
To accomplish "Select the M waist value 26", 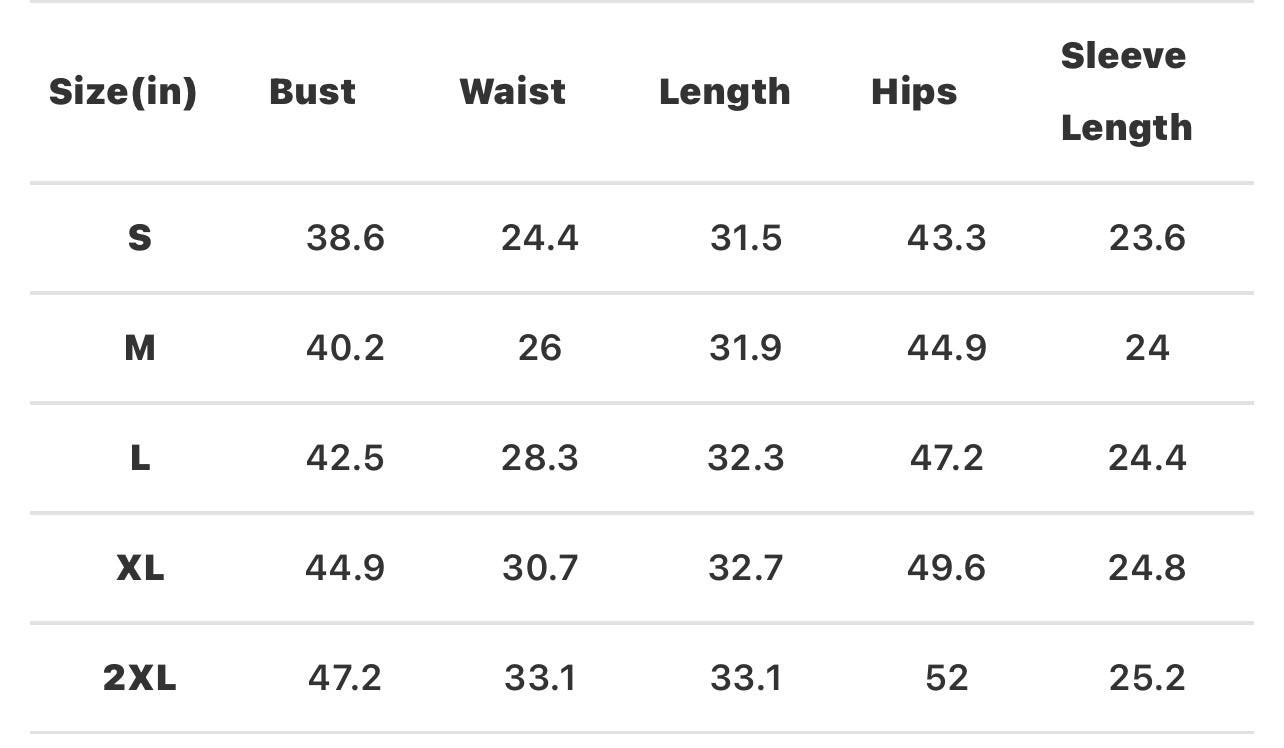I will point(540,348).
